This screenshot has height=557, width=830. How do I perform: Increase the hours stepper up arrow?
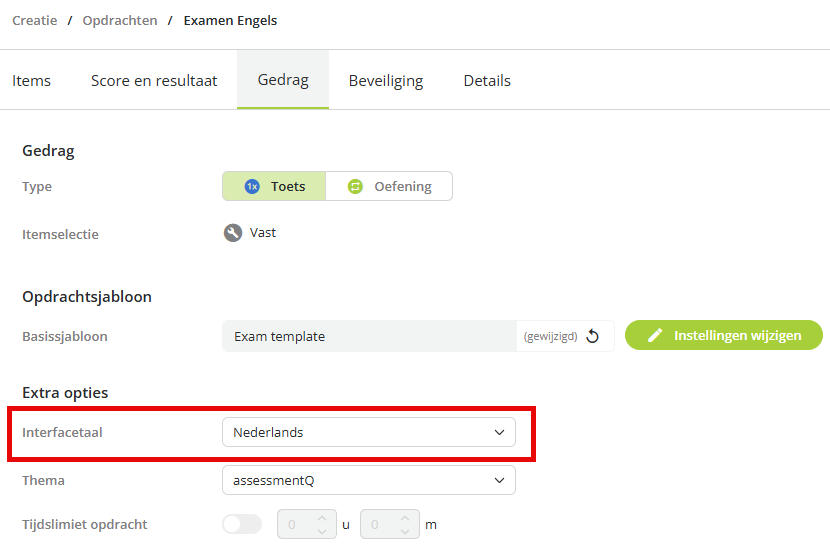point(322,518)
